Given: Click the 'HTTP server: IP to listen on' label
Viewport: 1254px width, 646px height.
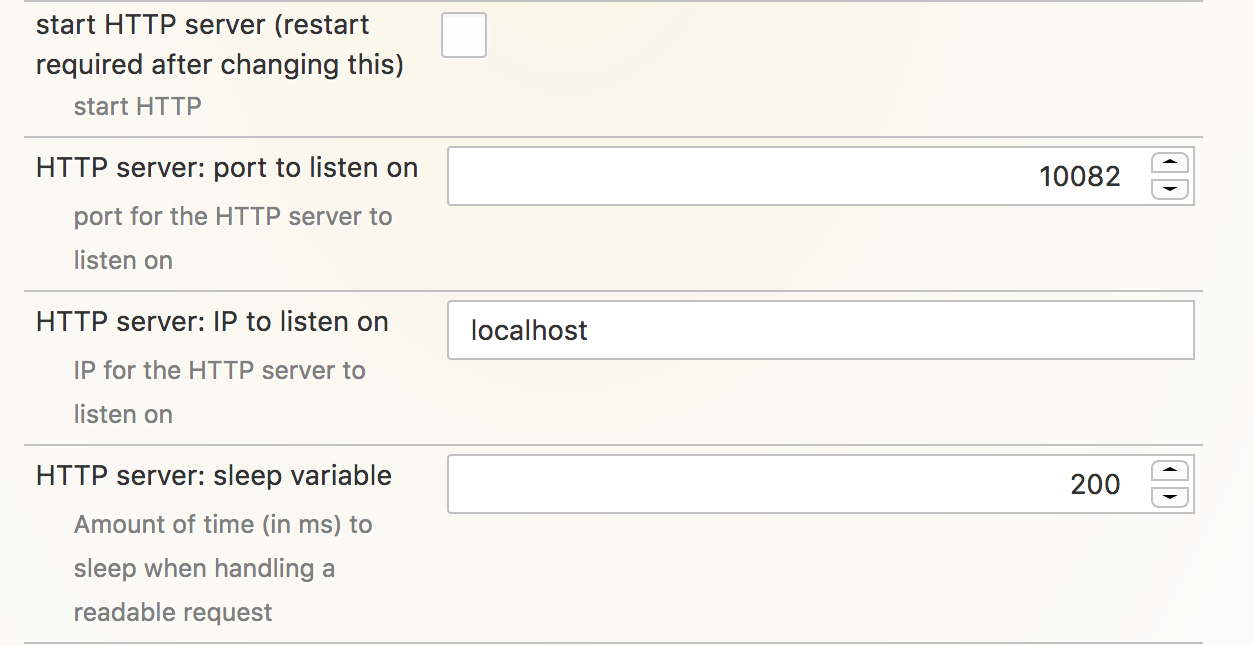Looking at the screenshot, I should tap(212, 322).
